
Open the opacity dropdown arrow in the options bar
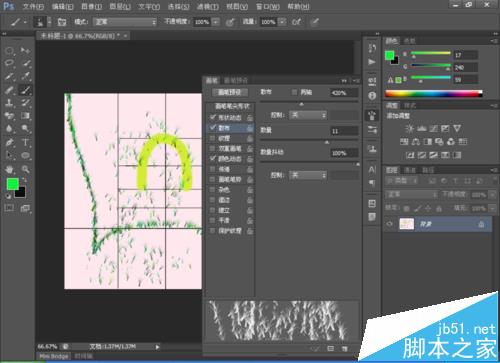tap(216, 22)
